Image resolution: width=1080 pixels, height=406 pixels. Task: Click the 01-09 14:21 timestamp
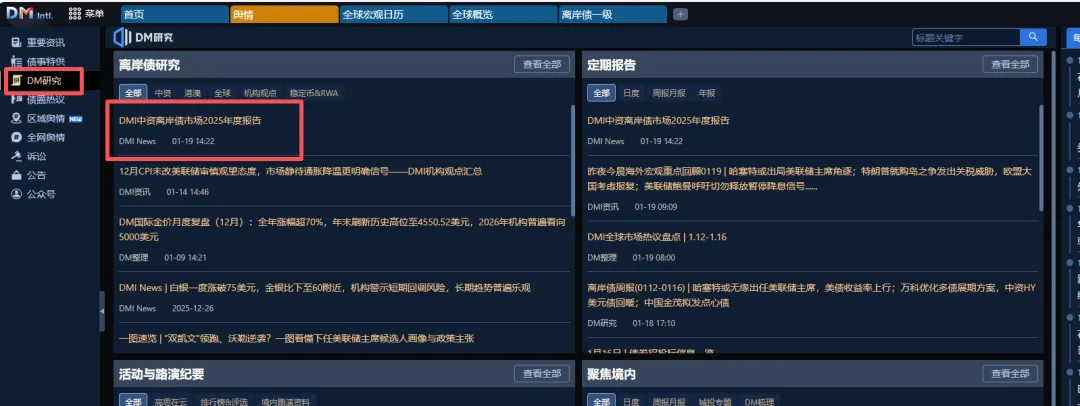[x=185, y=258]
